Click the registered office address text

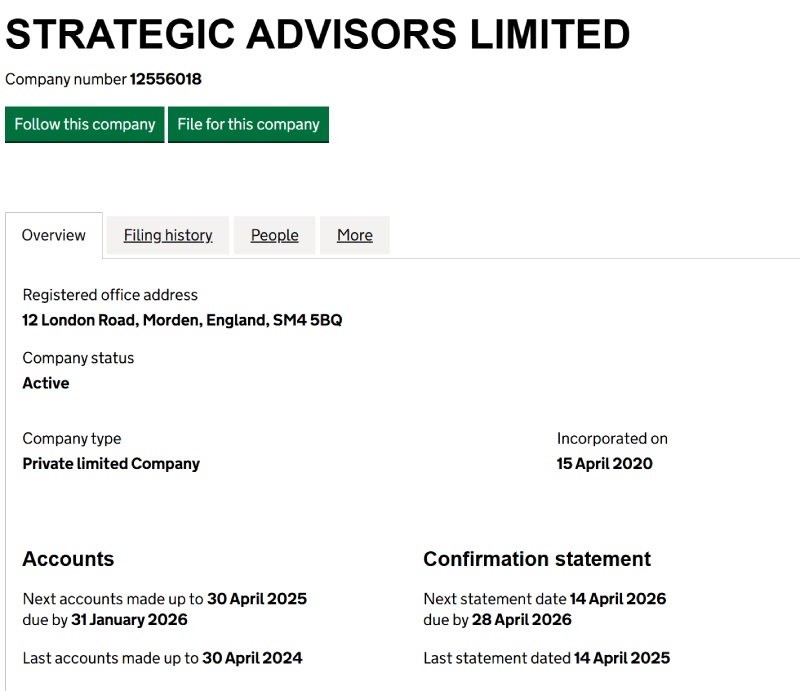point(110,294)
